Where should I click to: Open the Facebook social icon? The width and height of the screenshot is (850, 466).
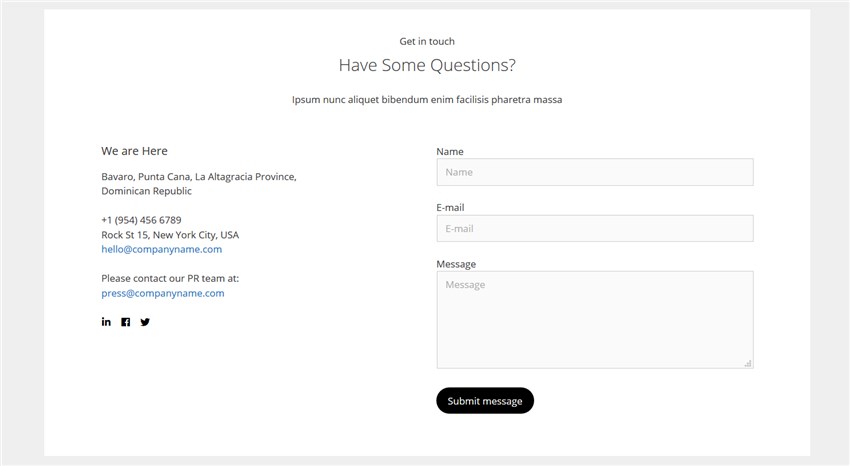126,322
